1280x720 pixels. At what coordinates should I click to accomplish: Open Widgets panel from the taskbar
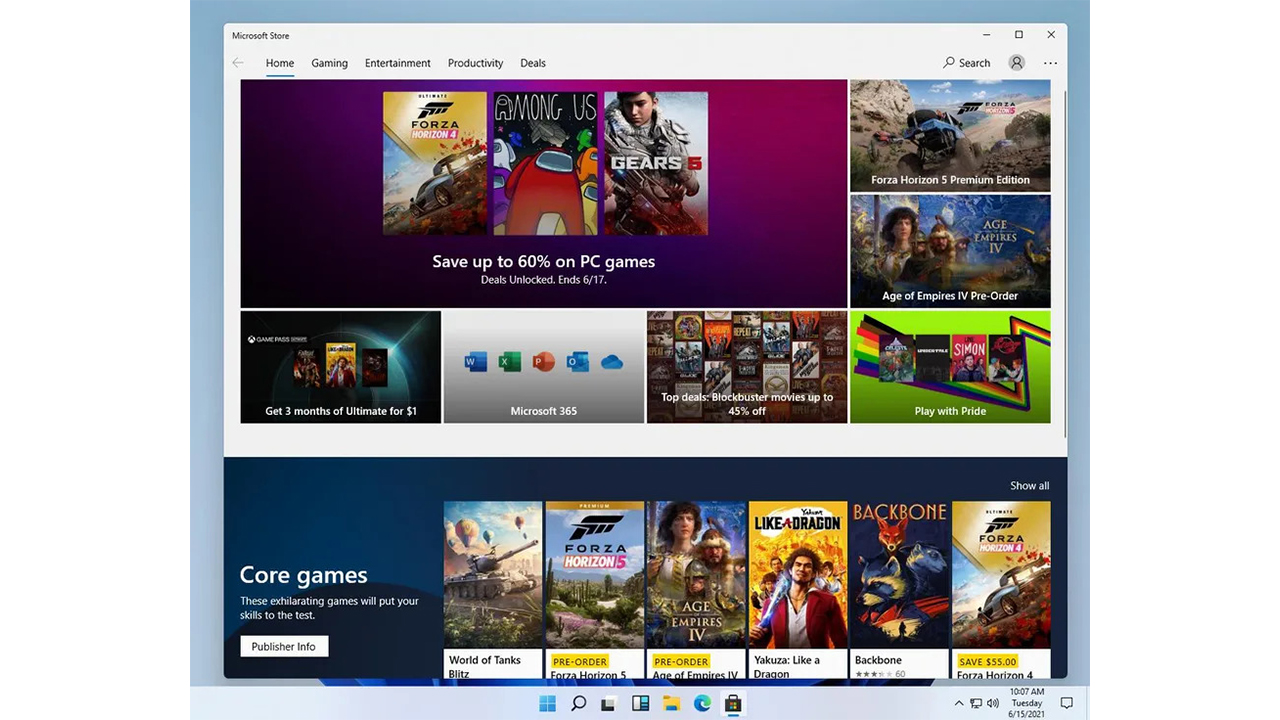click(x=640, y=704)
